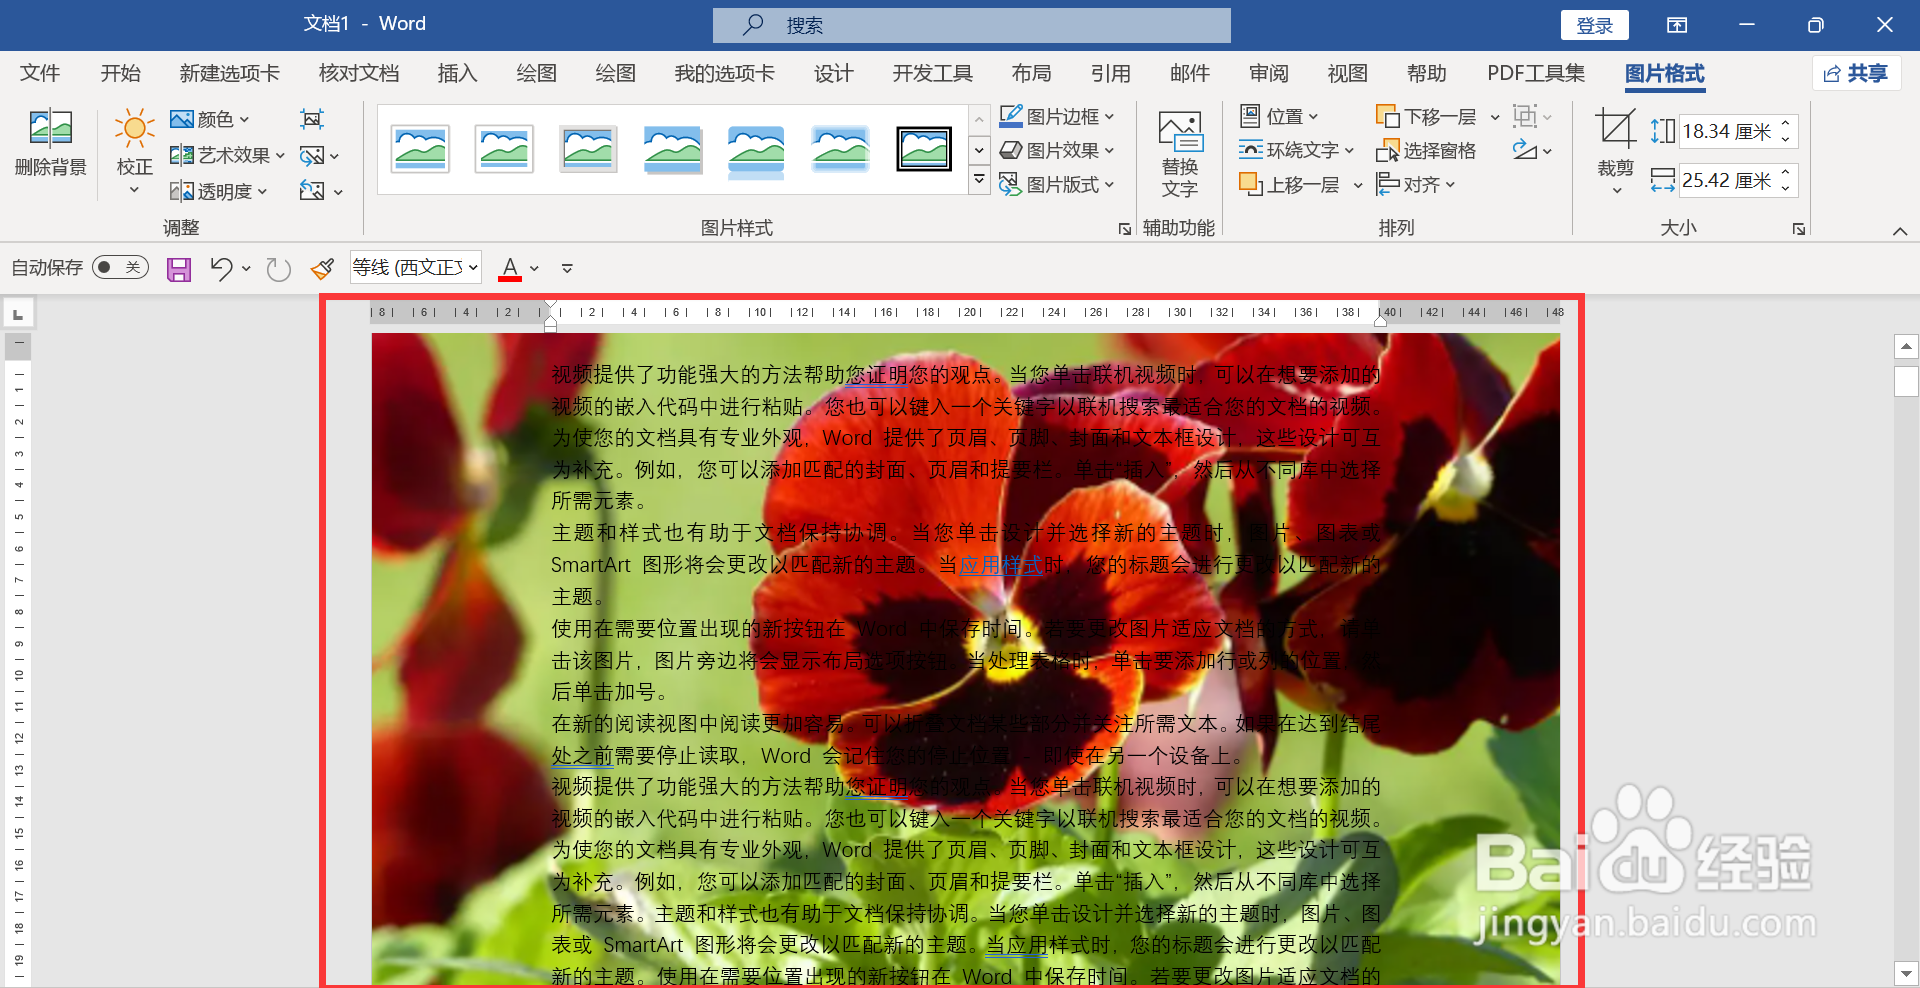Click the Sign in (登录) button
The width and height of the screenshot is (1920, 988).
(x=1595, y=25)
